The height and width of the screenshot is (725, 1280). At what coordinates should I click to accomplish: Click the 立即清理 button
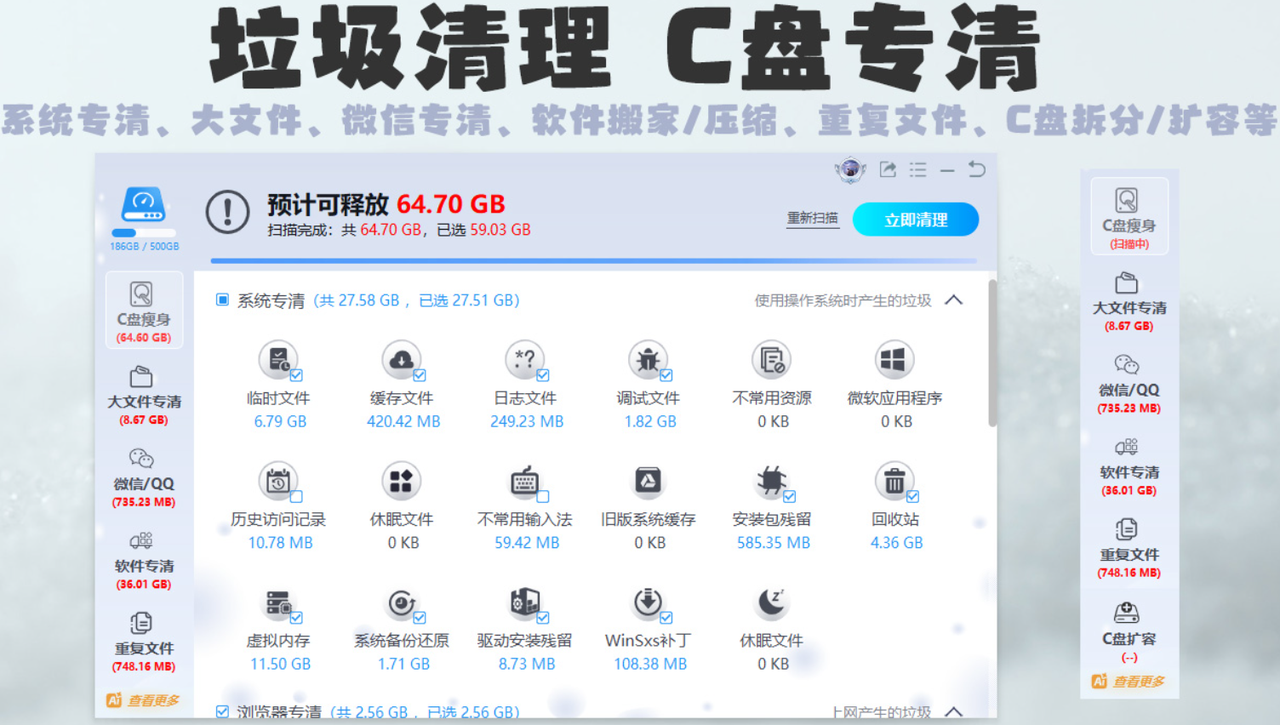pyautogui.click(x=915, y=220)
